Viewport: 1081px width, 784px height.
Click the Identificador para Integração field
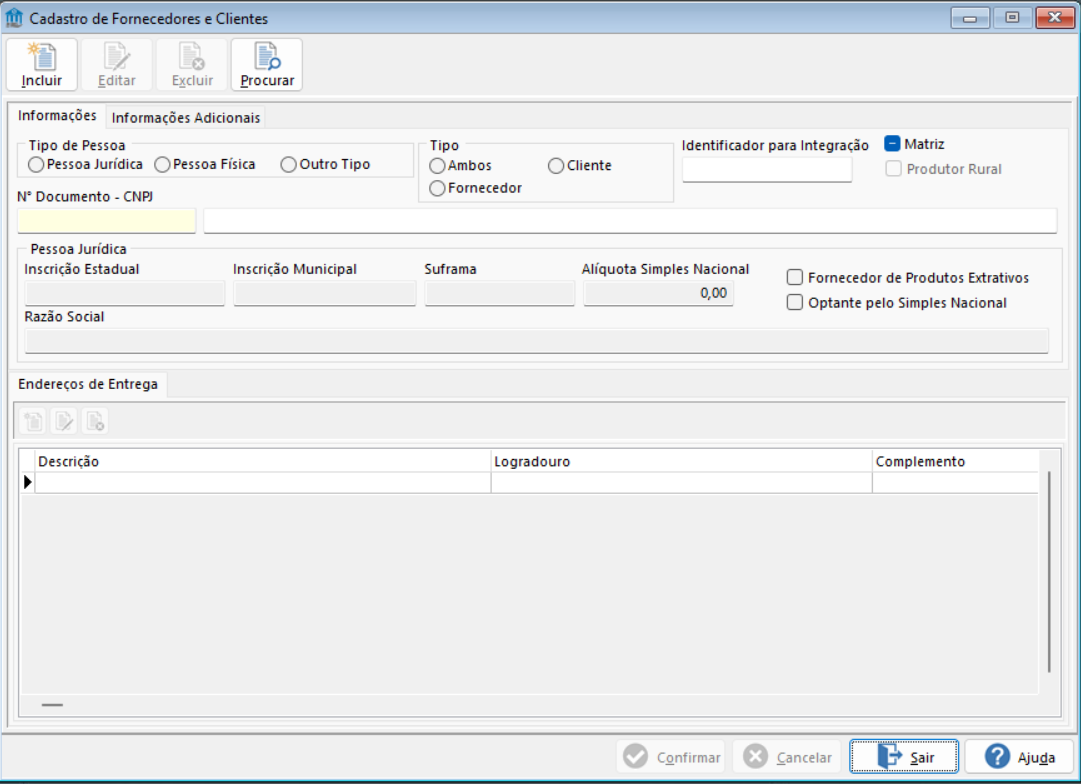tap(767, 170)
